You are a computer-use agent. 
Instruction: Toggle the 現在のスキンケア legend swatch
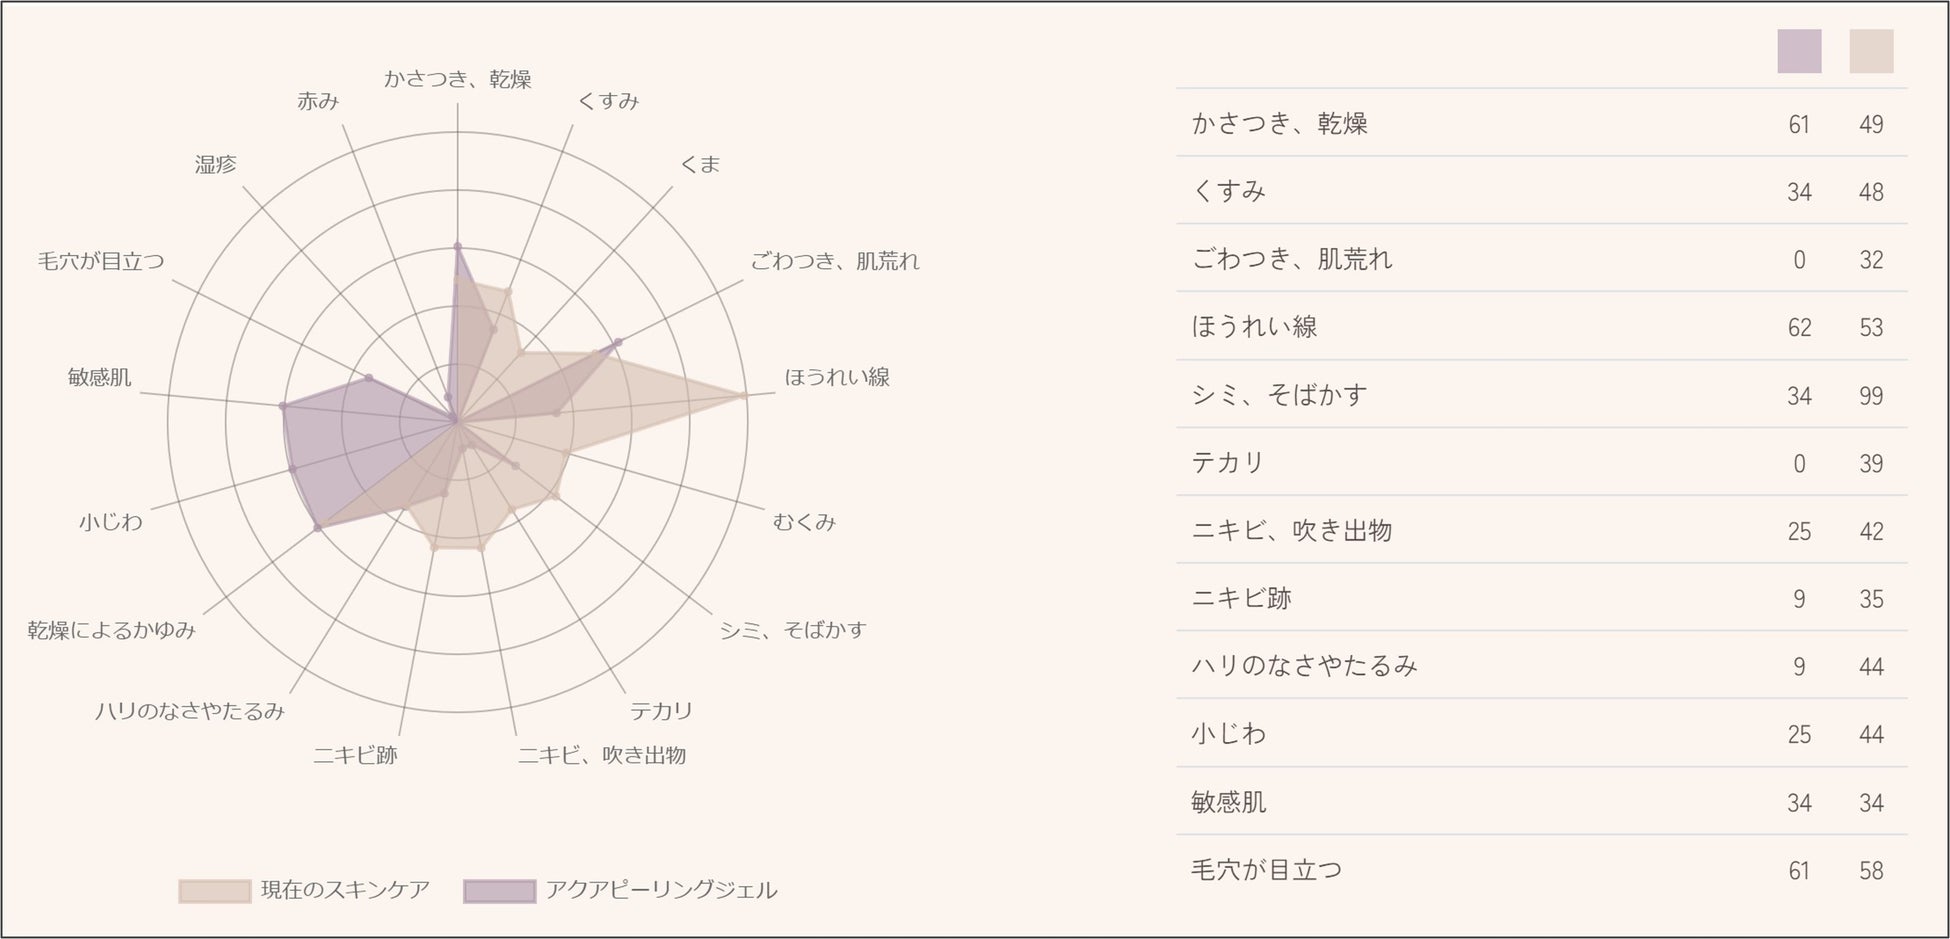(214, 890)
